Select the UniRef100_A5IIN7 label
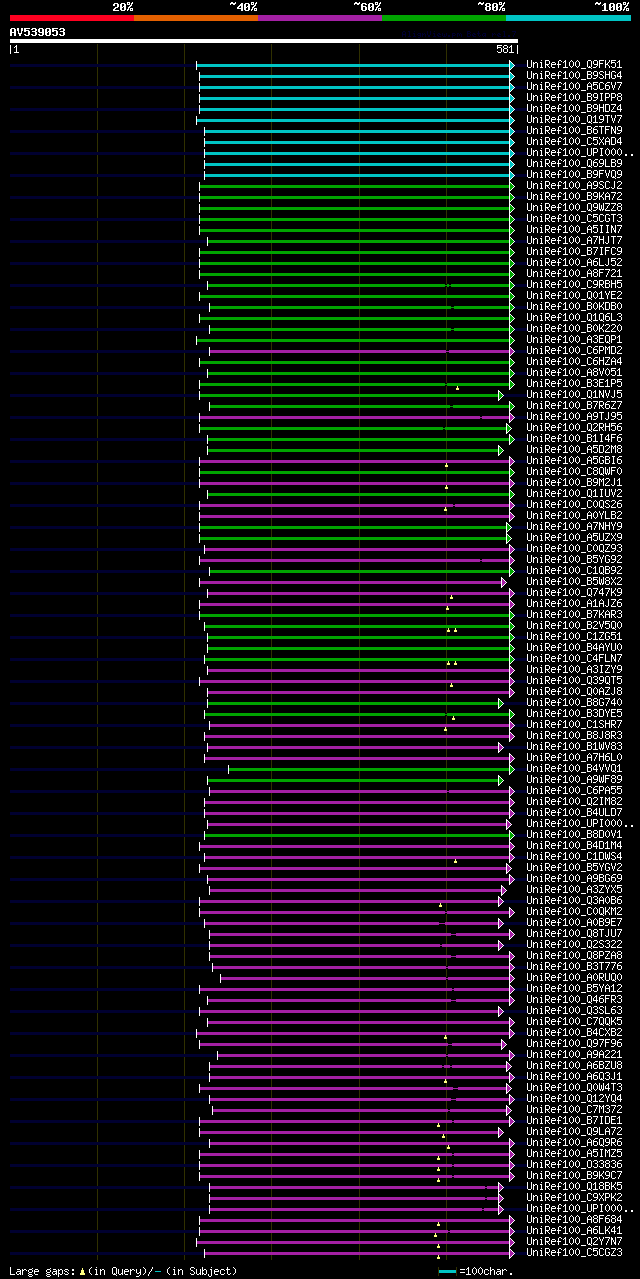The image size is (640, 1279). coord(574,229)
